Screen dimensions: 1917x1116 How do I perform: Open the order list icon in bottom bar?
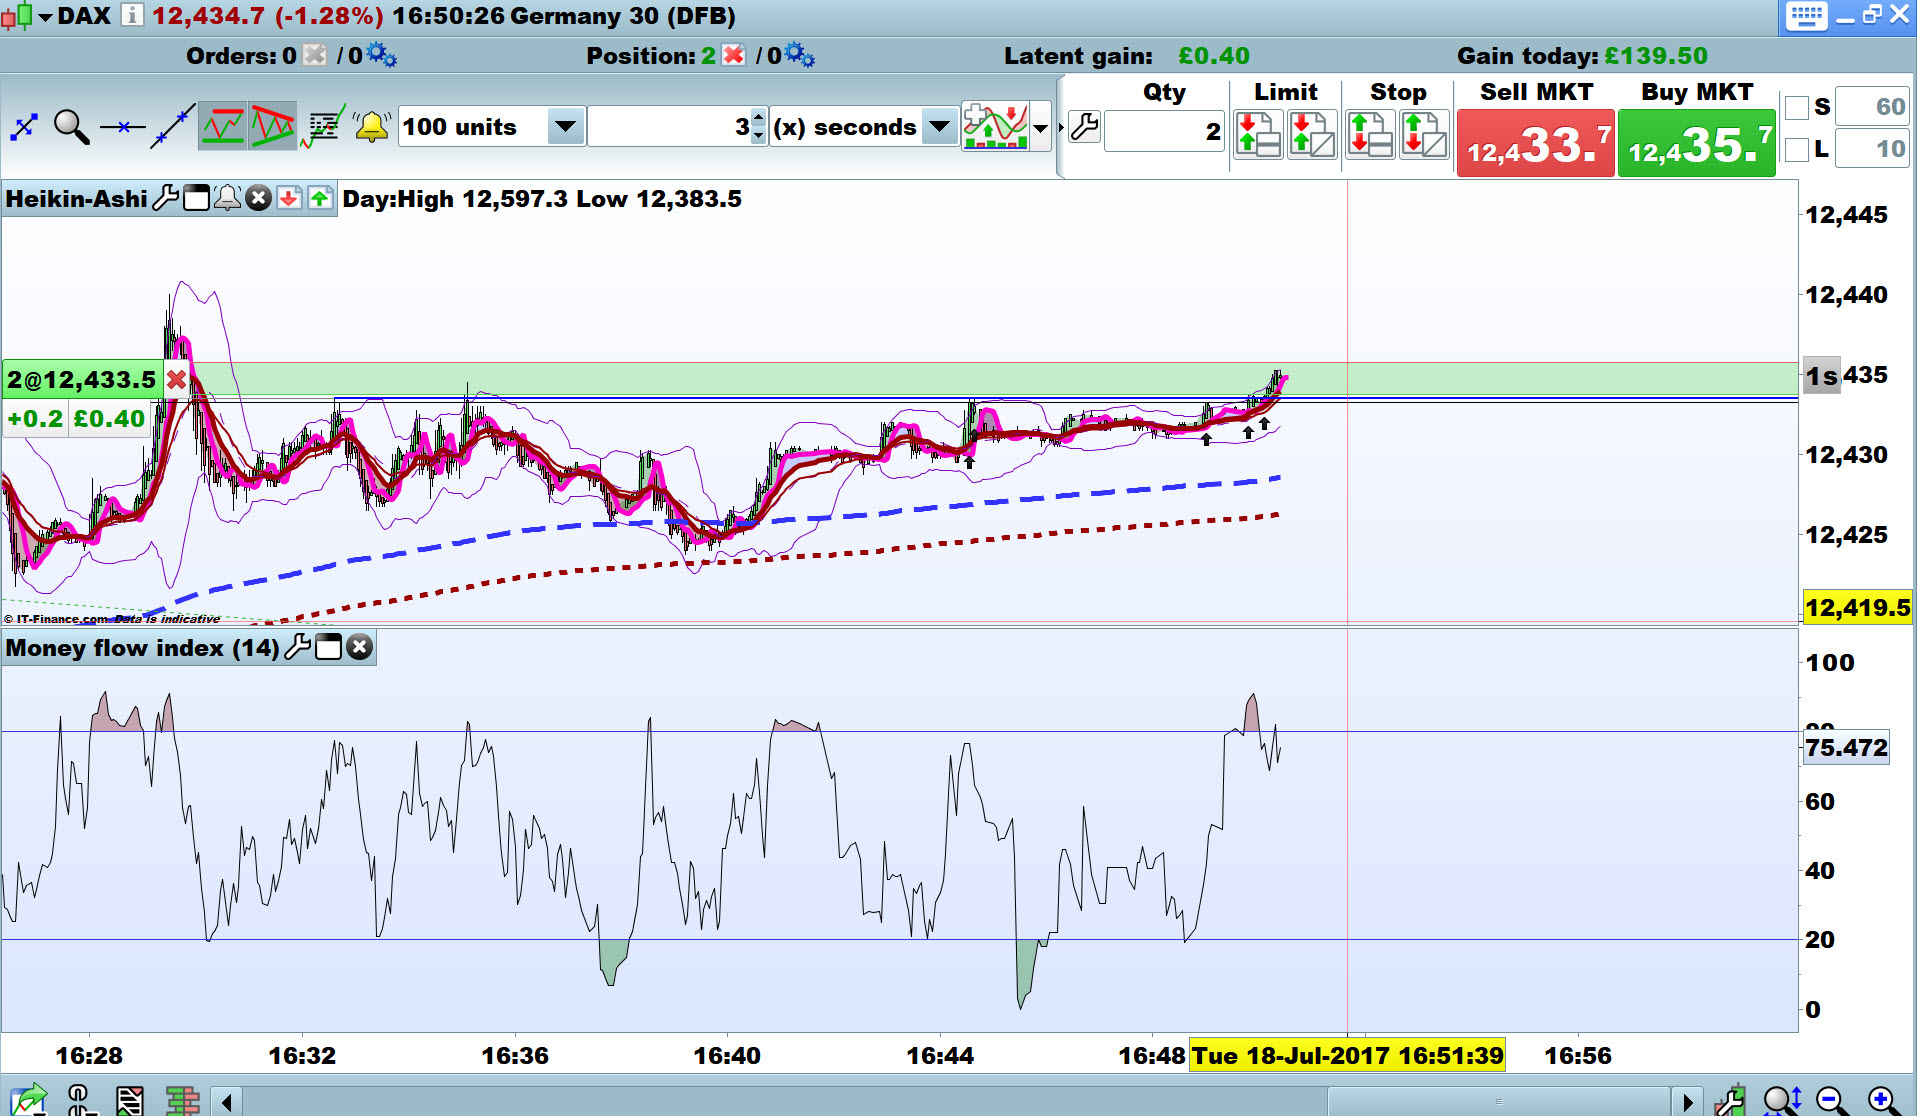130,1100
